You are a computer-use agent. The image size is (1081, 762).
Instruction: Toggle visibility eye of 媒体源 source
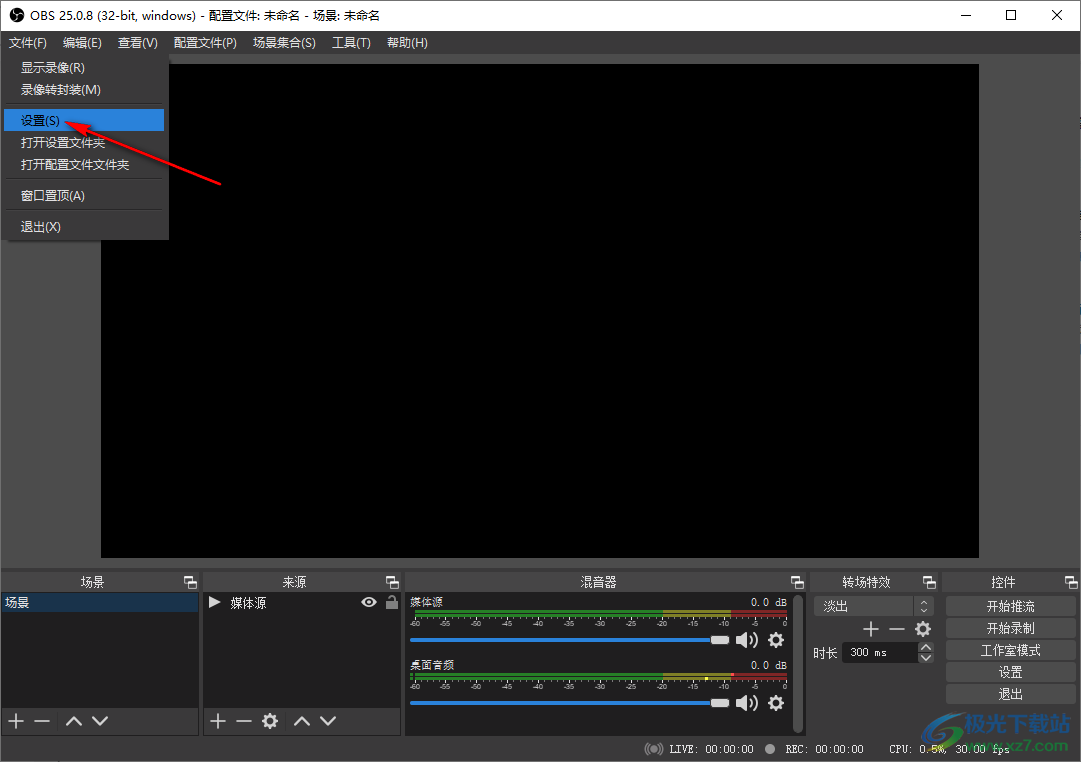pos(369,603)
